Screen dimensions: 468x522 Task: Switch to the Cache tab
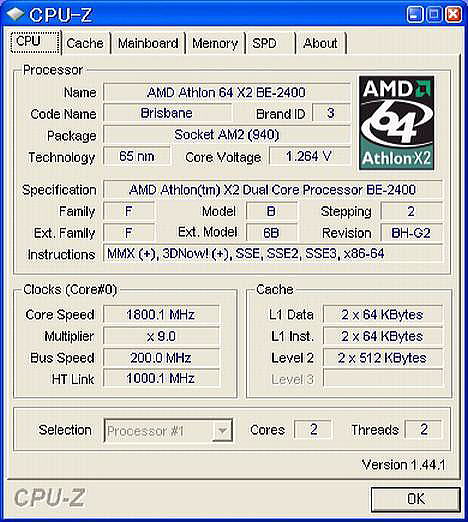point(86,43)
